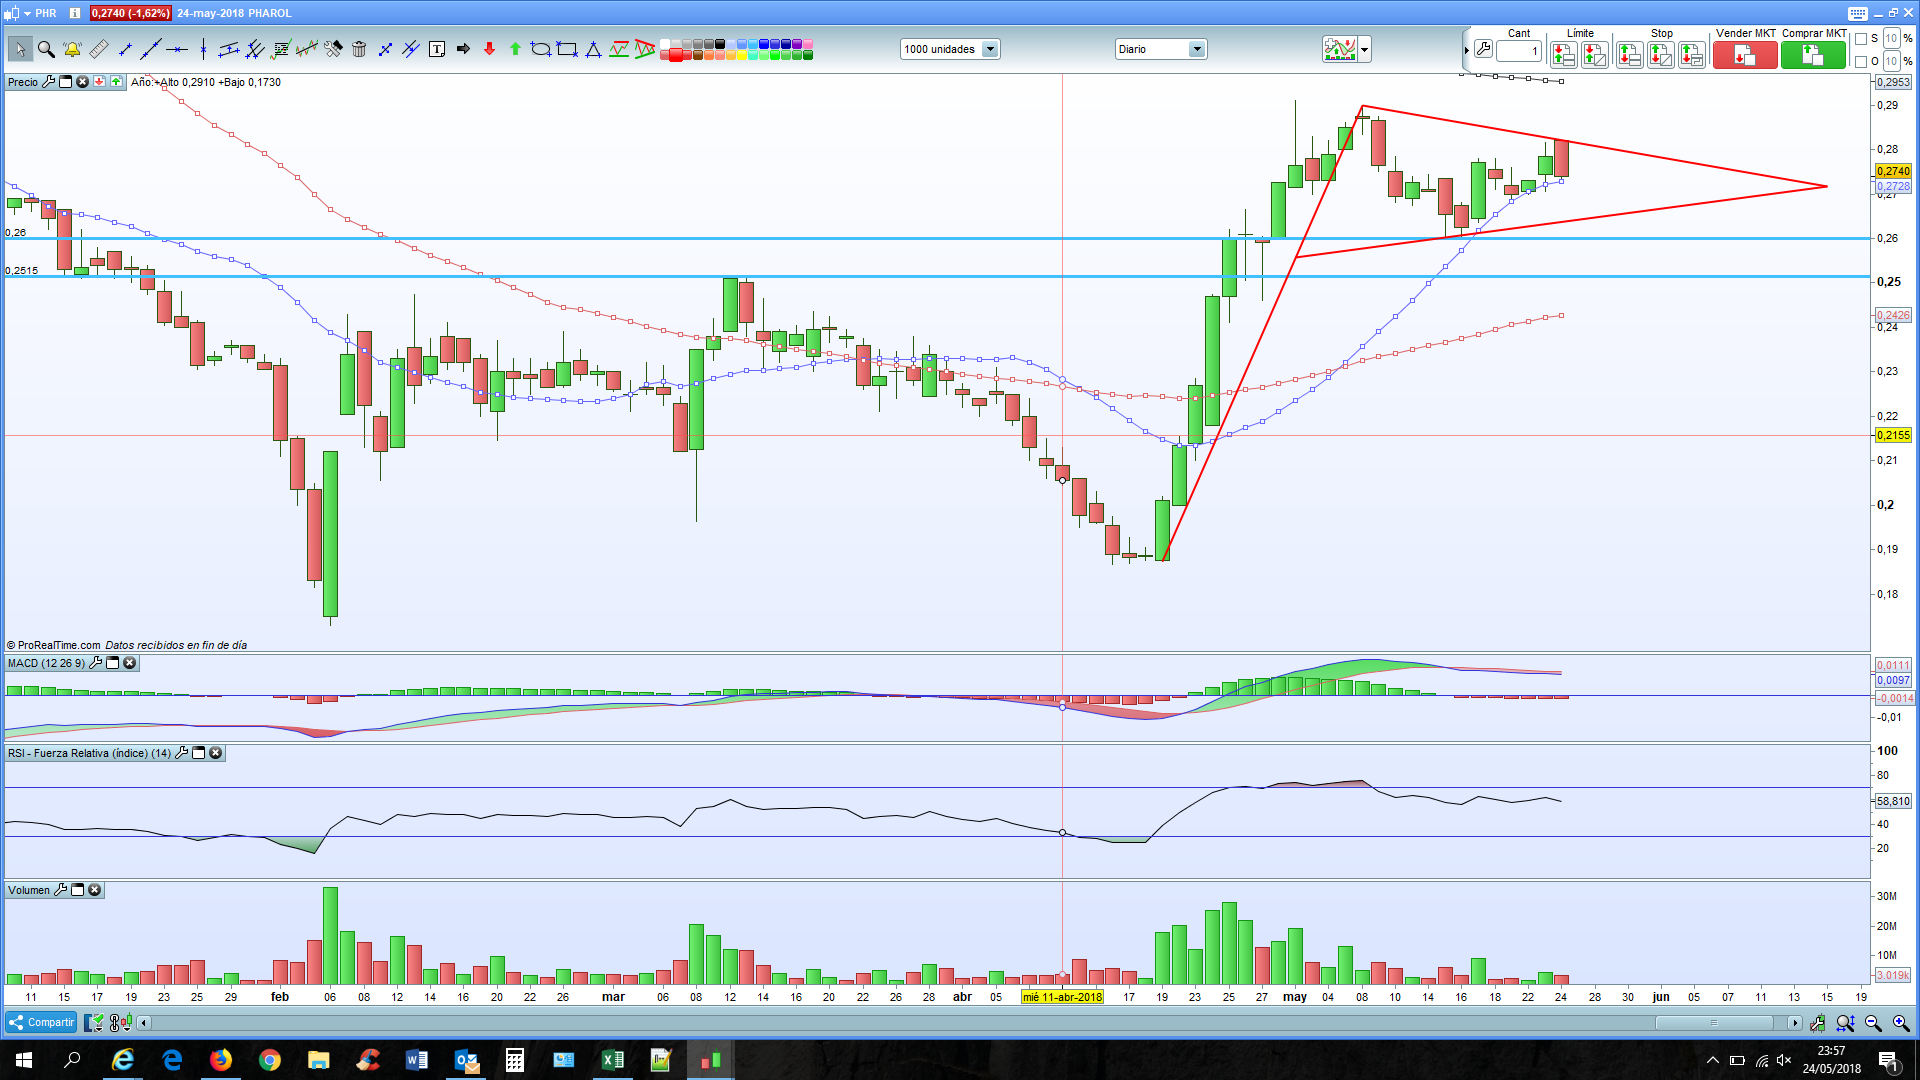Click the Vender MKT sell button
The height and width of the screenshot is (1080, 1920).
point(1744,56)
